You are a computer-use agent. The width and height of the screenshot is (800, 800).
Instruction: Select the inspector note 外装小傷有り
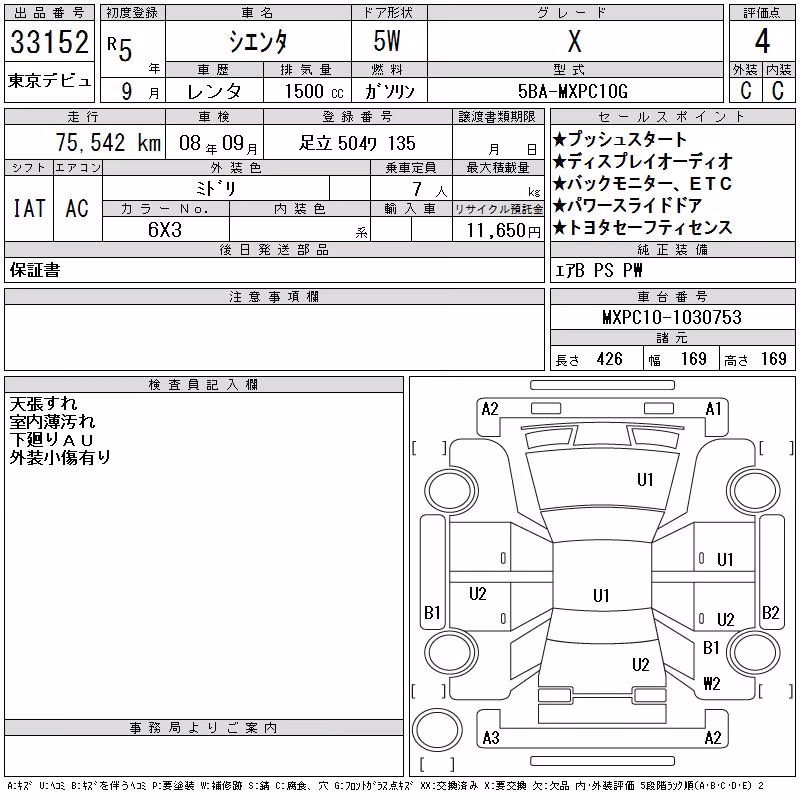60,457
